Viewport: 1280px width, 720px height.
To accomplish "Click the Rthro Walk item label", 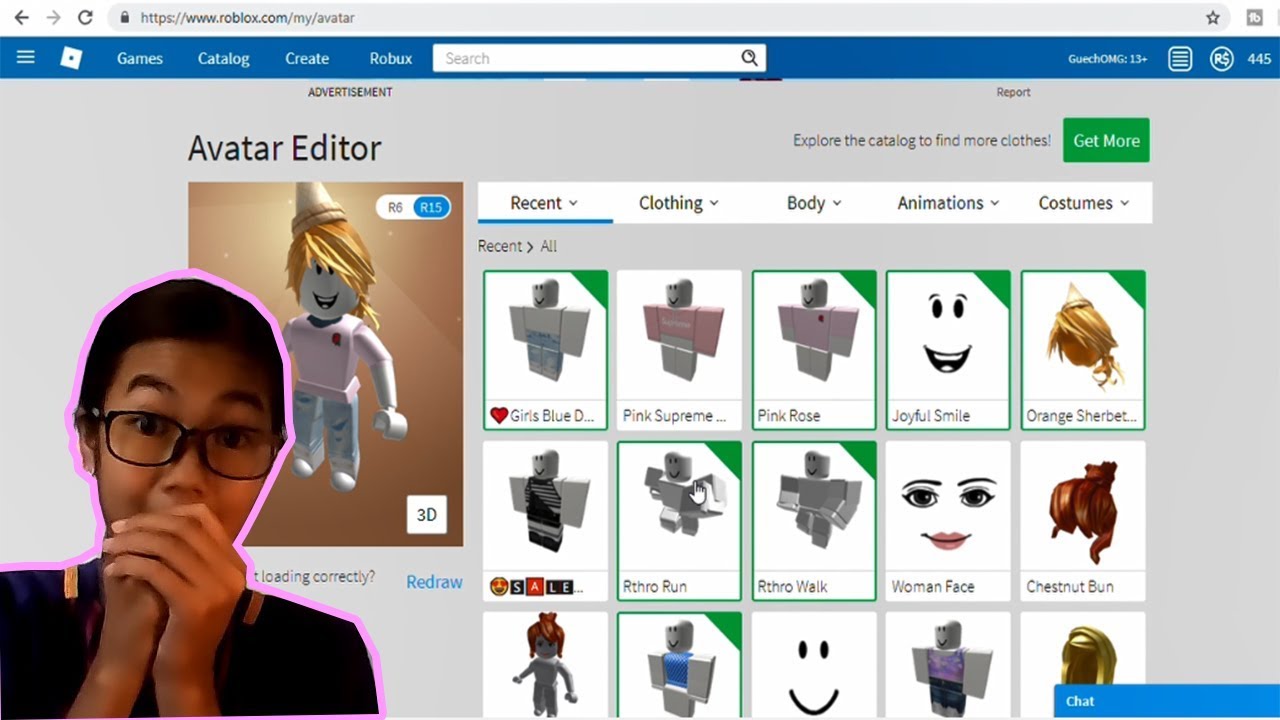I will pyautogui.click(x=793, y=587).
